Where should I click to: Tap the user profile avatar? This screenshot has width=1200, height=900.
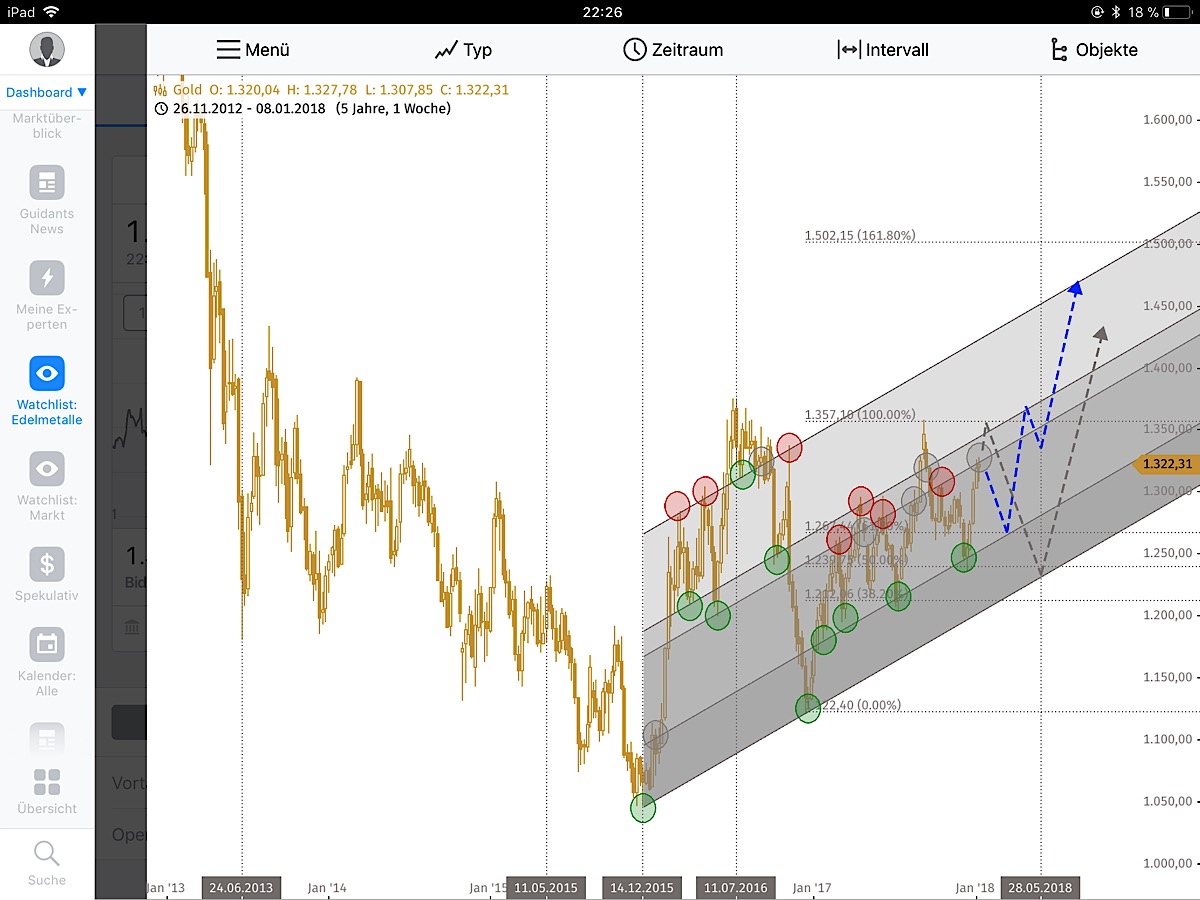coord(45,48)
